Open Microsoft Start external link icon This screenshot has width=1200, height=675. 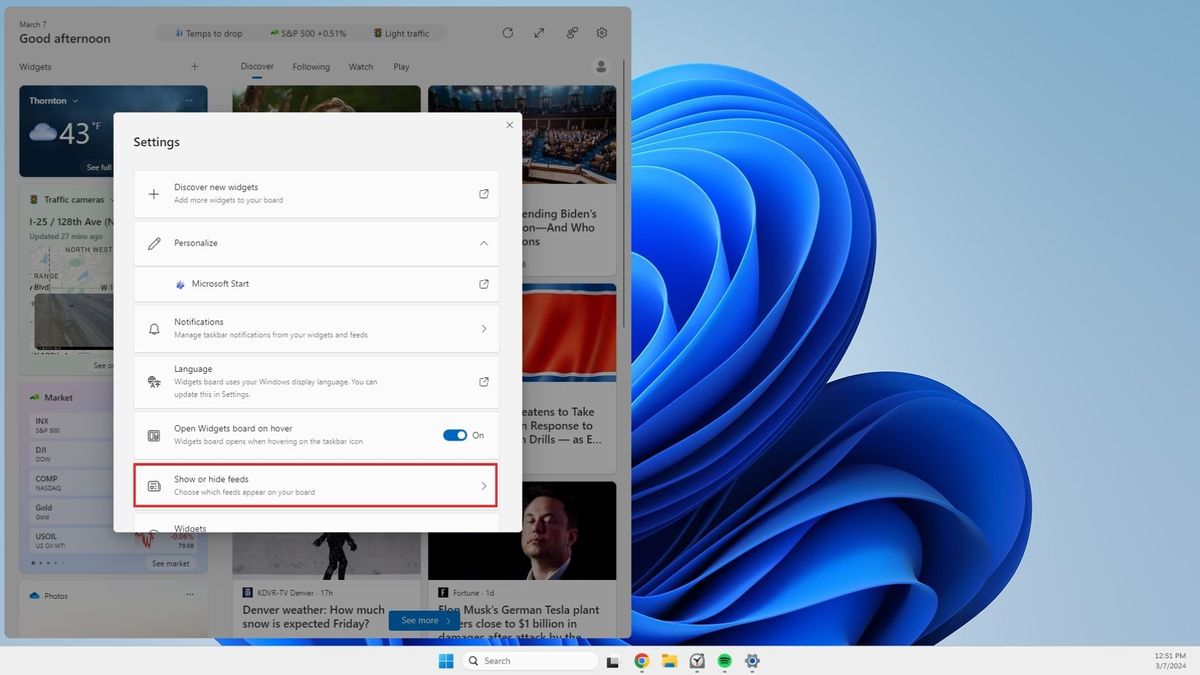pos(484,284)
